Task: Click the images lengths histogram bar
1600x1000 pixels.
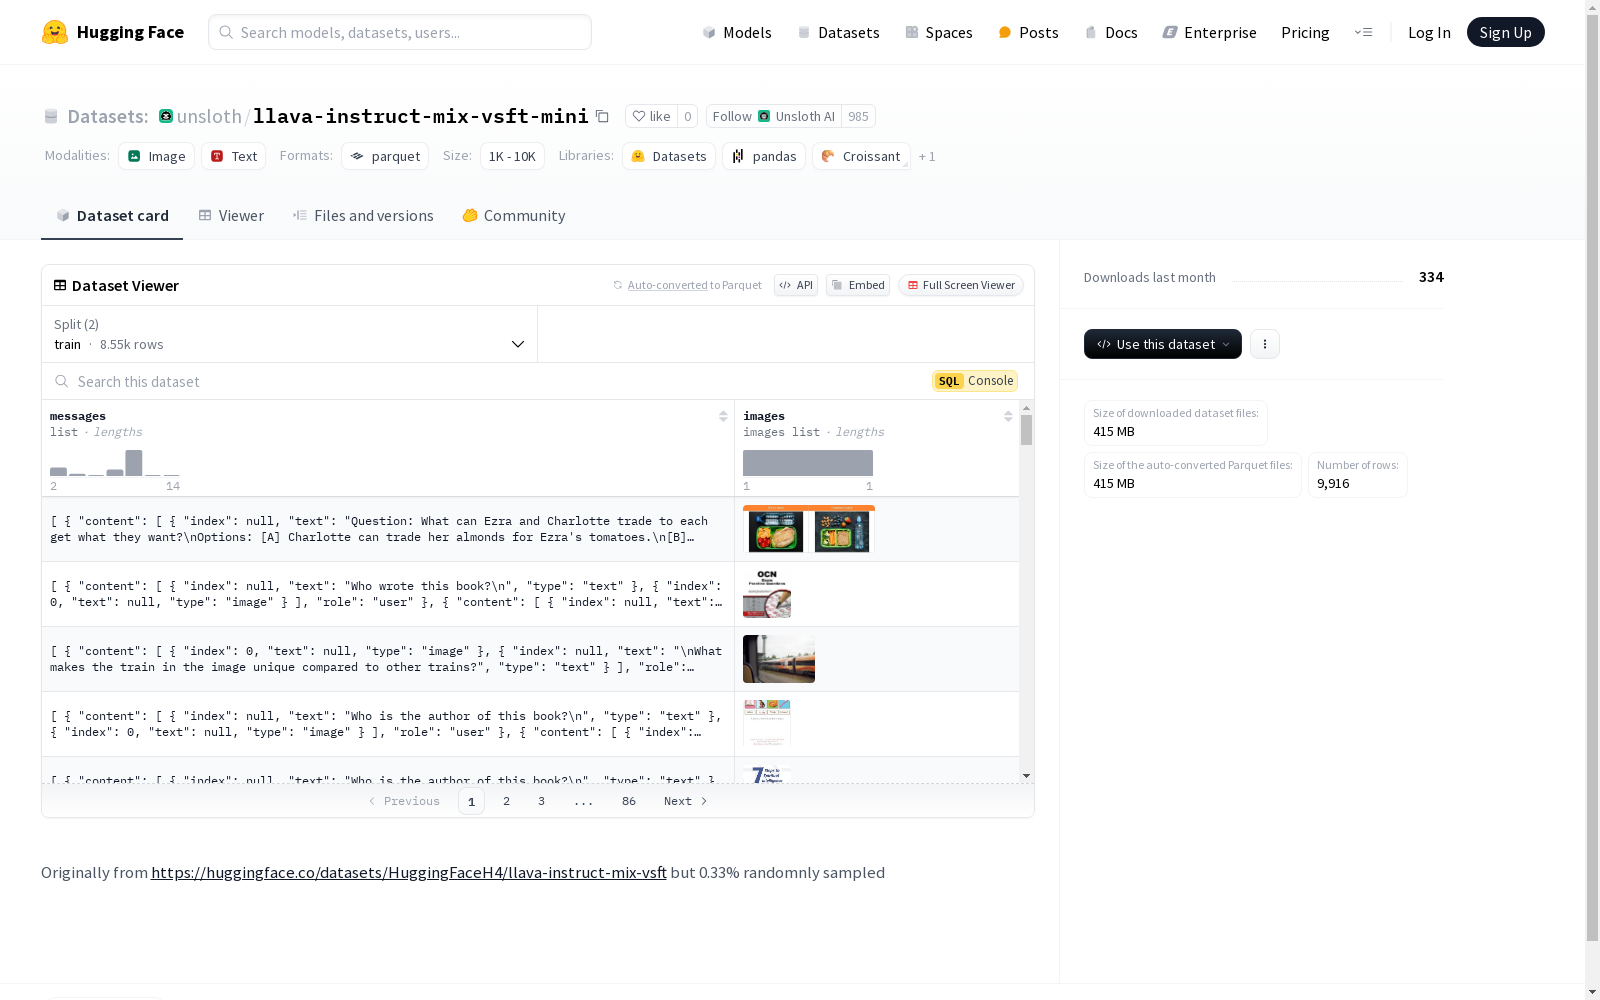Action: 808,463
